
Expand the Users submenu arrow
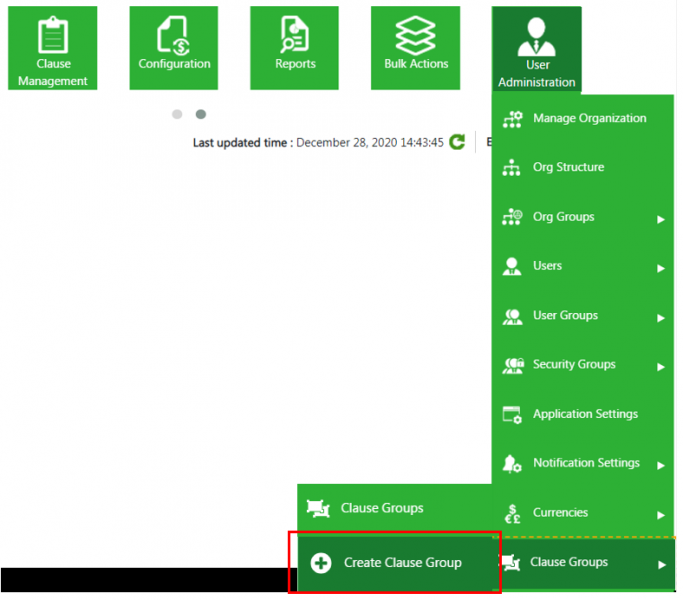tap(660, 268)
